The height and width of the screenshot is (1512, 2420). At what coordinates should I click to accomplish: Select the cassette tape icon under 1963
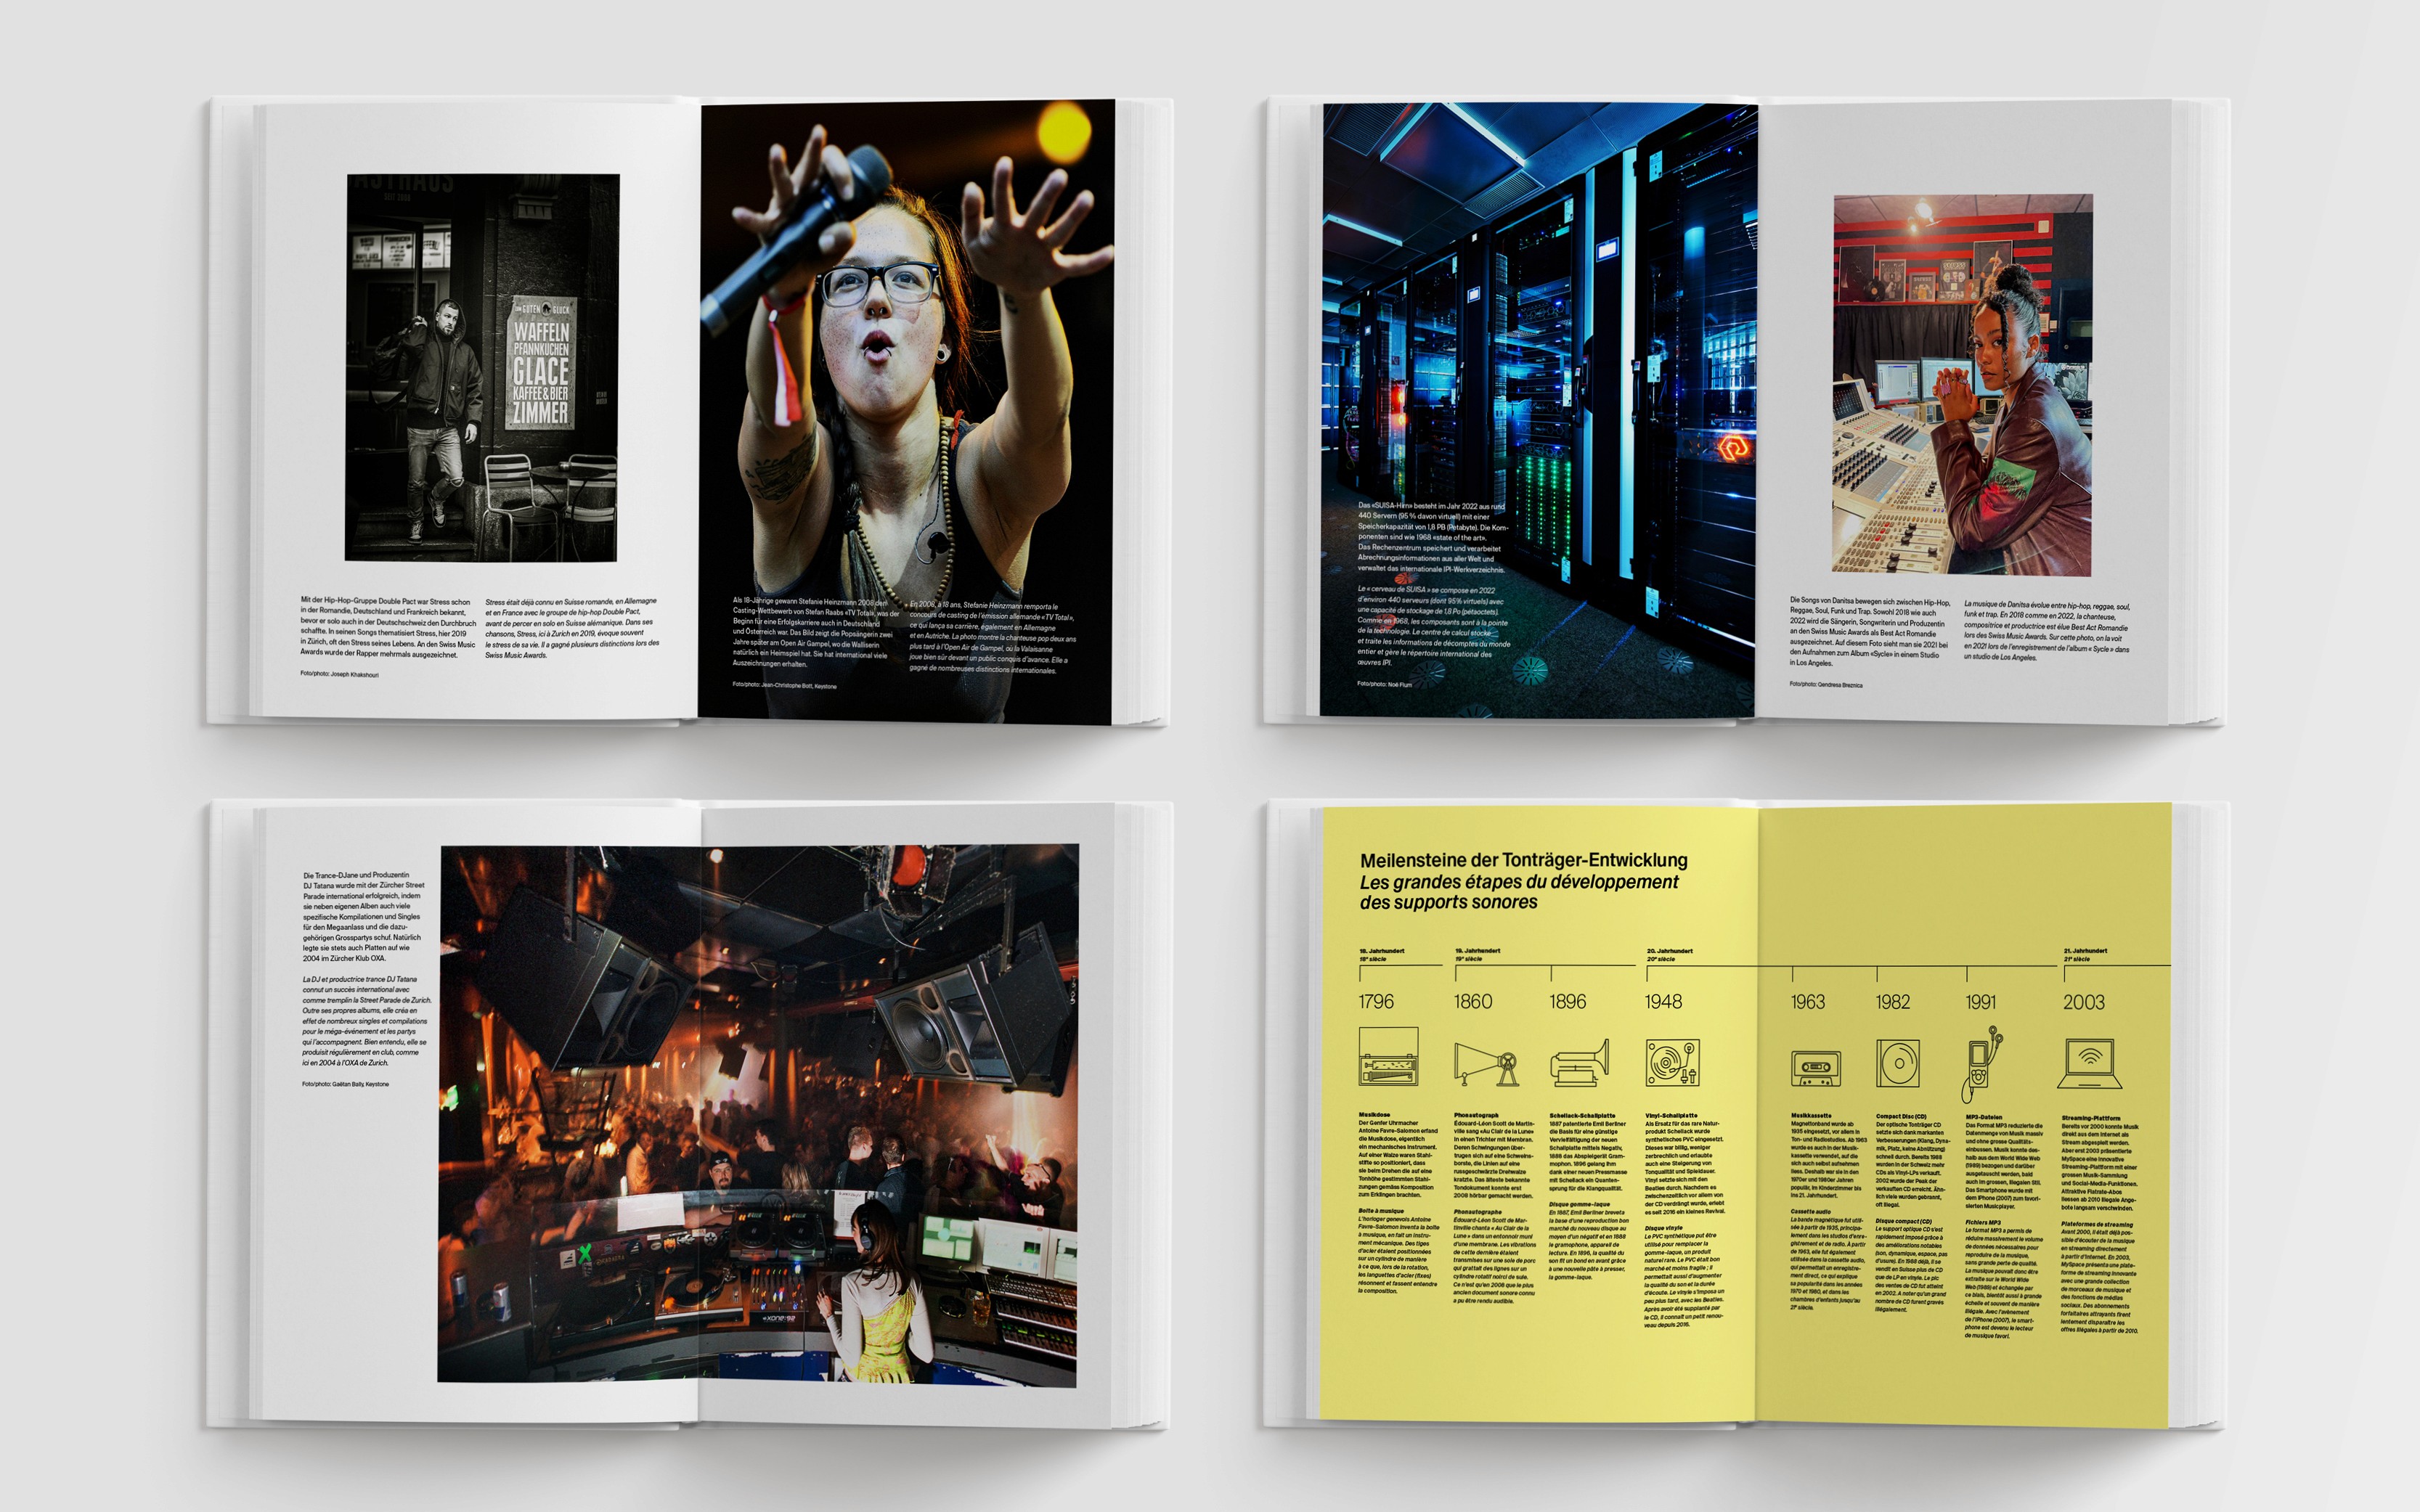click(x=1816, y=1068)
